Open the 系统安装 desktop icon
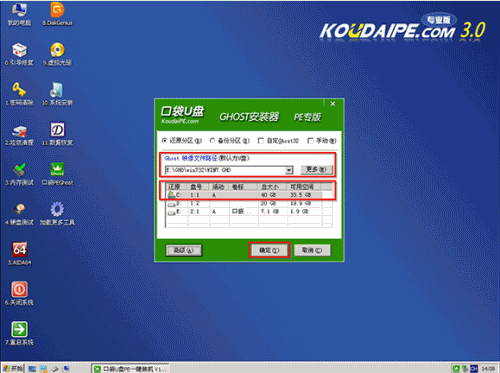The height and width of the screenshot is (373, 500). pyautogui.click(x=57, y=90)
